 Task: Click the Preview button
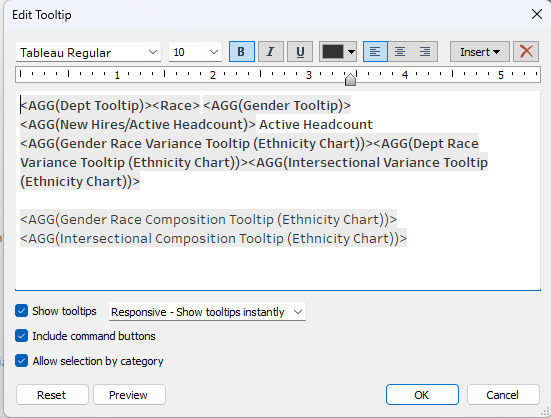click(129, 395)
